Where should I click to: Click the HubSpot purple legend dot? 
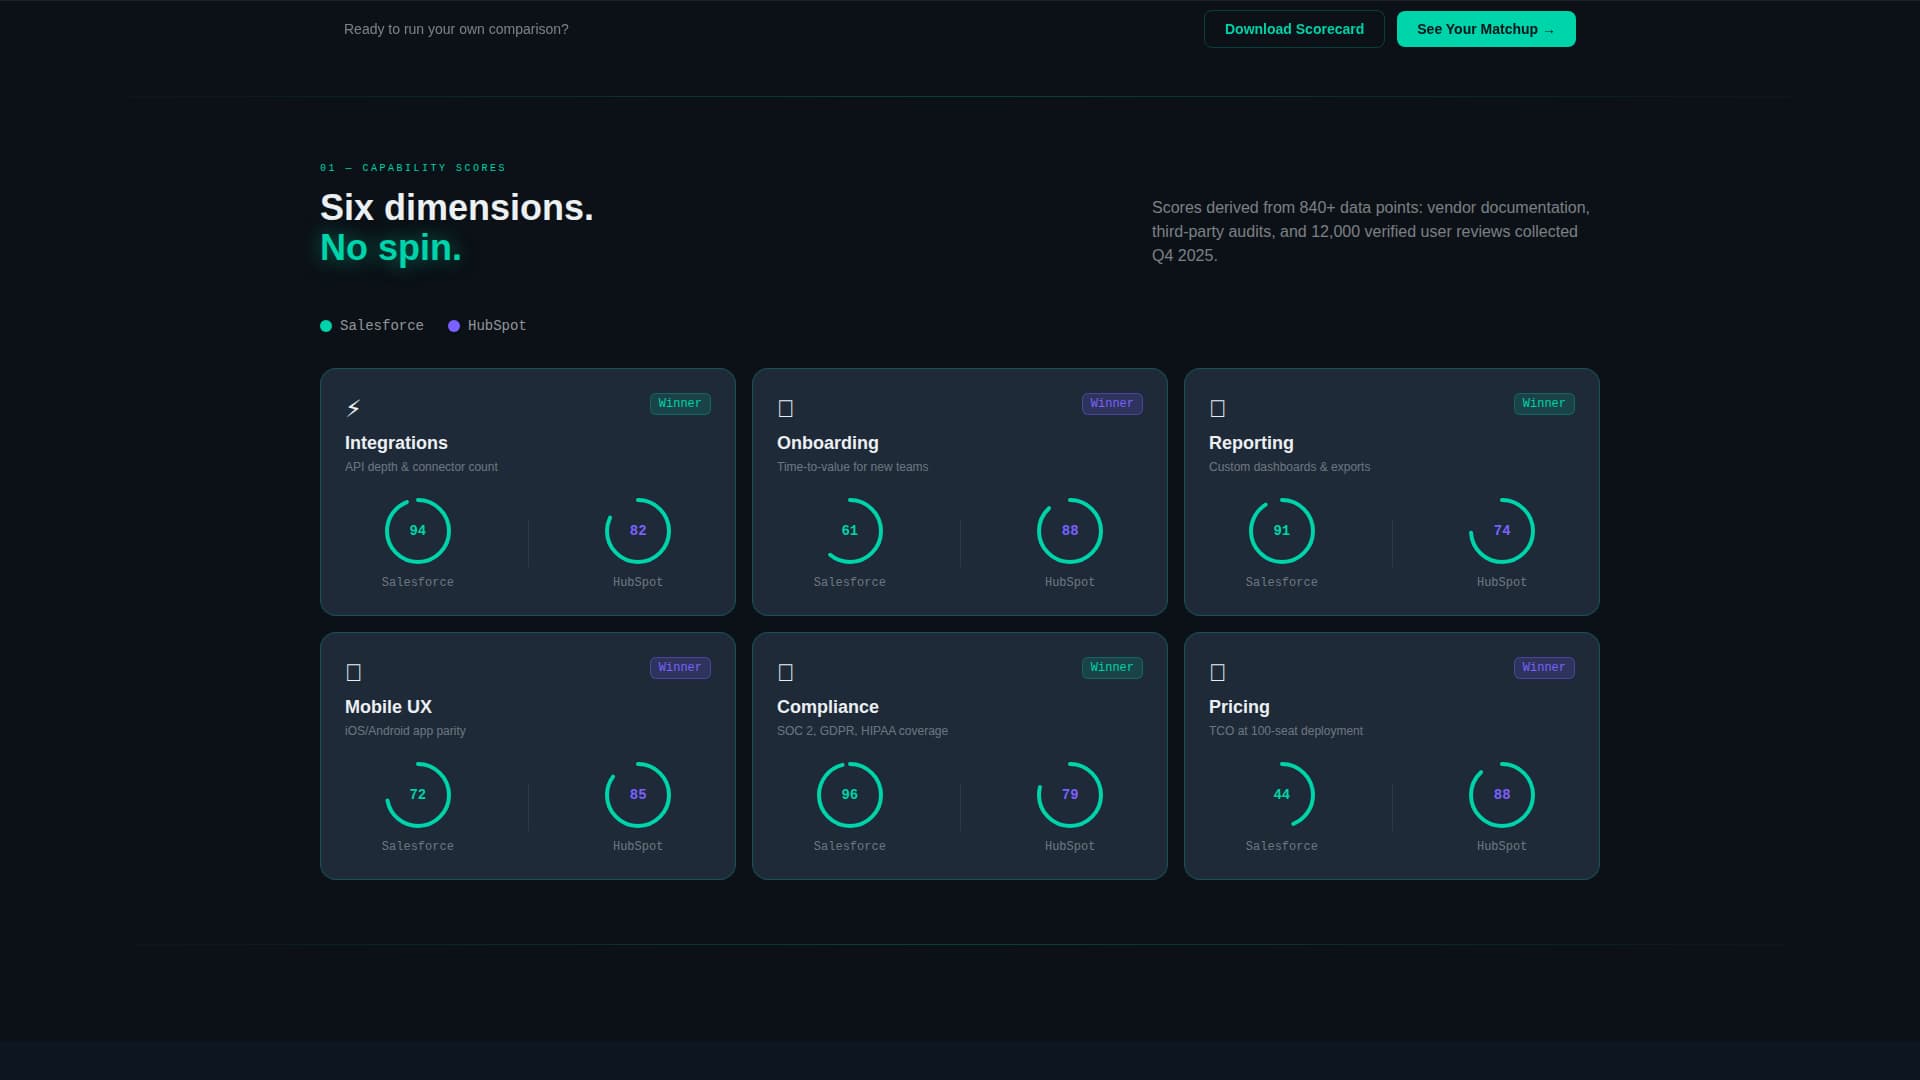click(x=454, y=326)
